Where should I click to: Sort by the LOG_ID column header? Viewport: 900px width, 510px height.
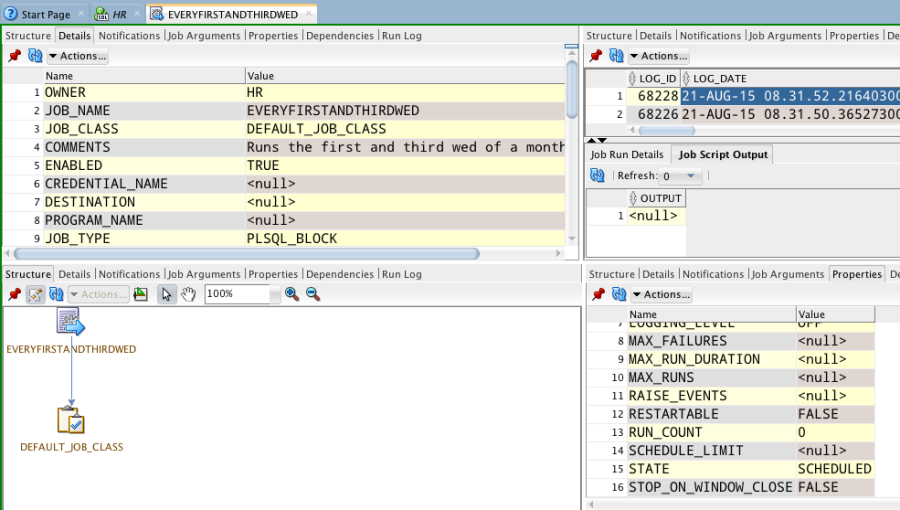click(653, 79)
